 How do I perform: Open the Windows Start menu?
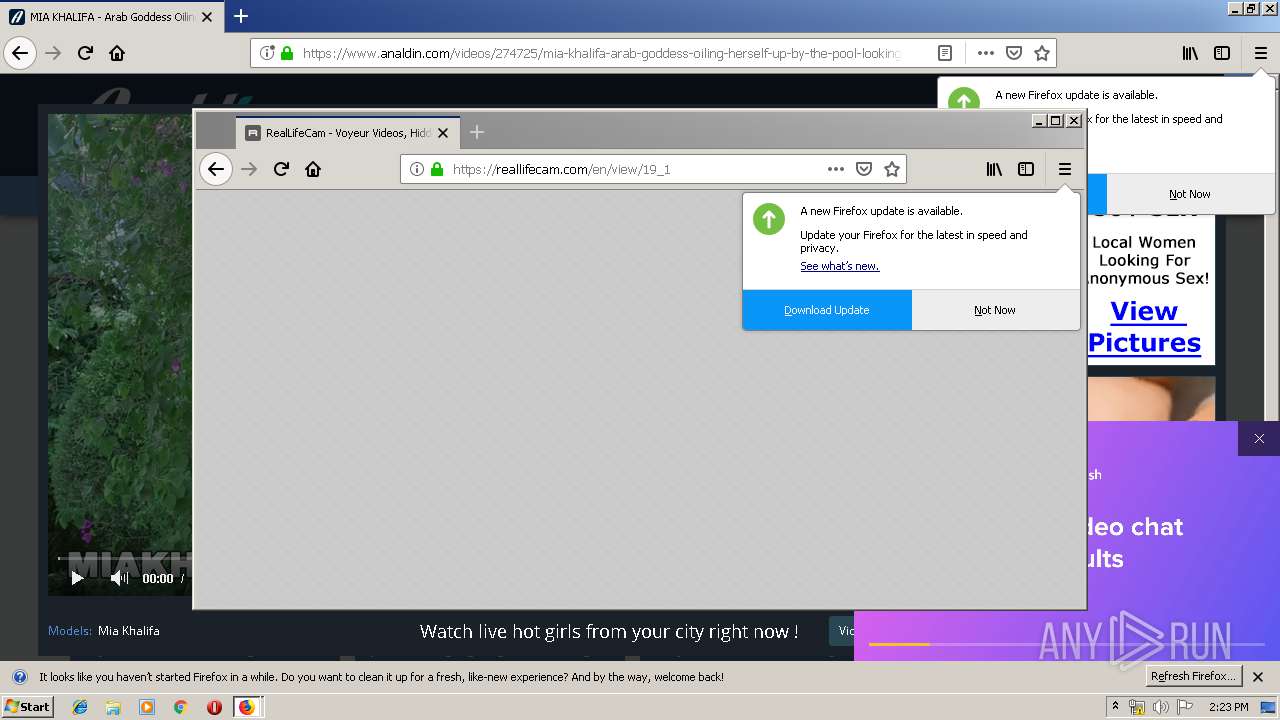pos(27,706)
